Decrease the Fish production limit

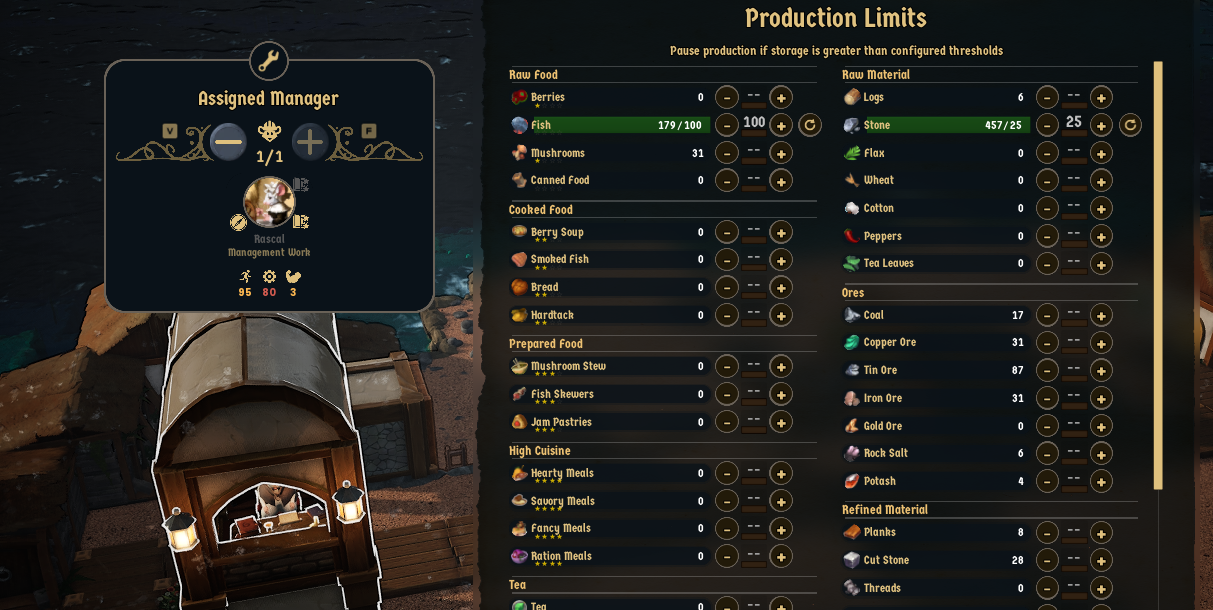(727, 125)
